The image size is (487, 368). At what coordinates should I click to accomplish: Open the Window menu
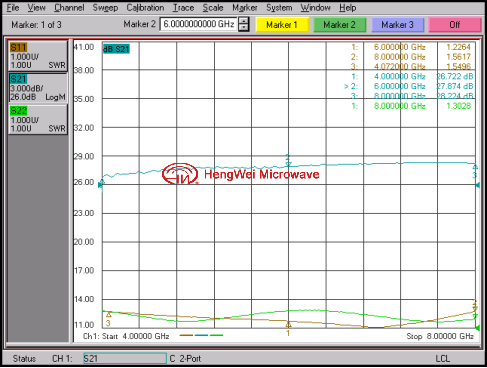(x=315, y=7)
